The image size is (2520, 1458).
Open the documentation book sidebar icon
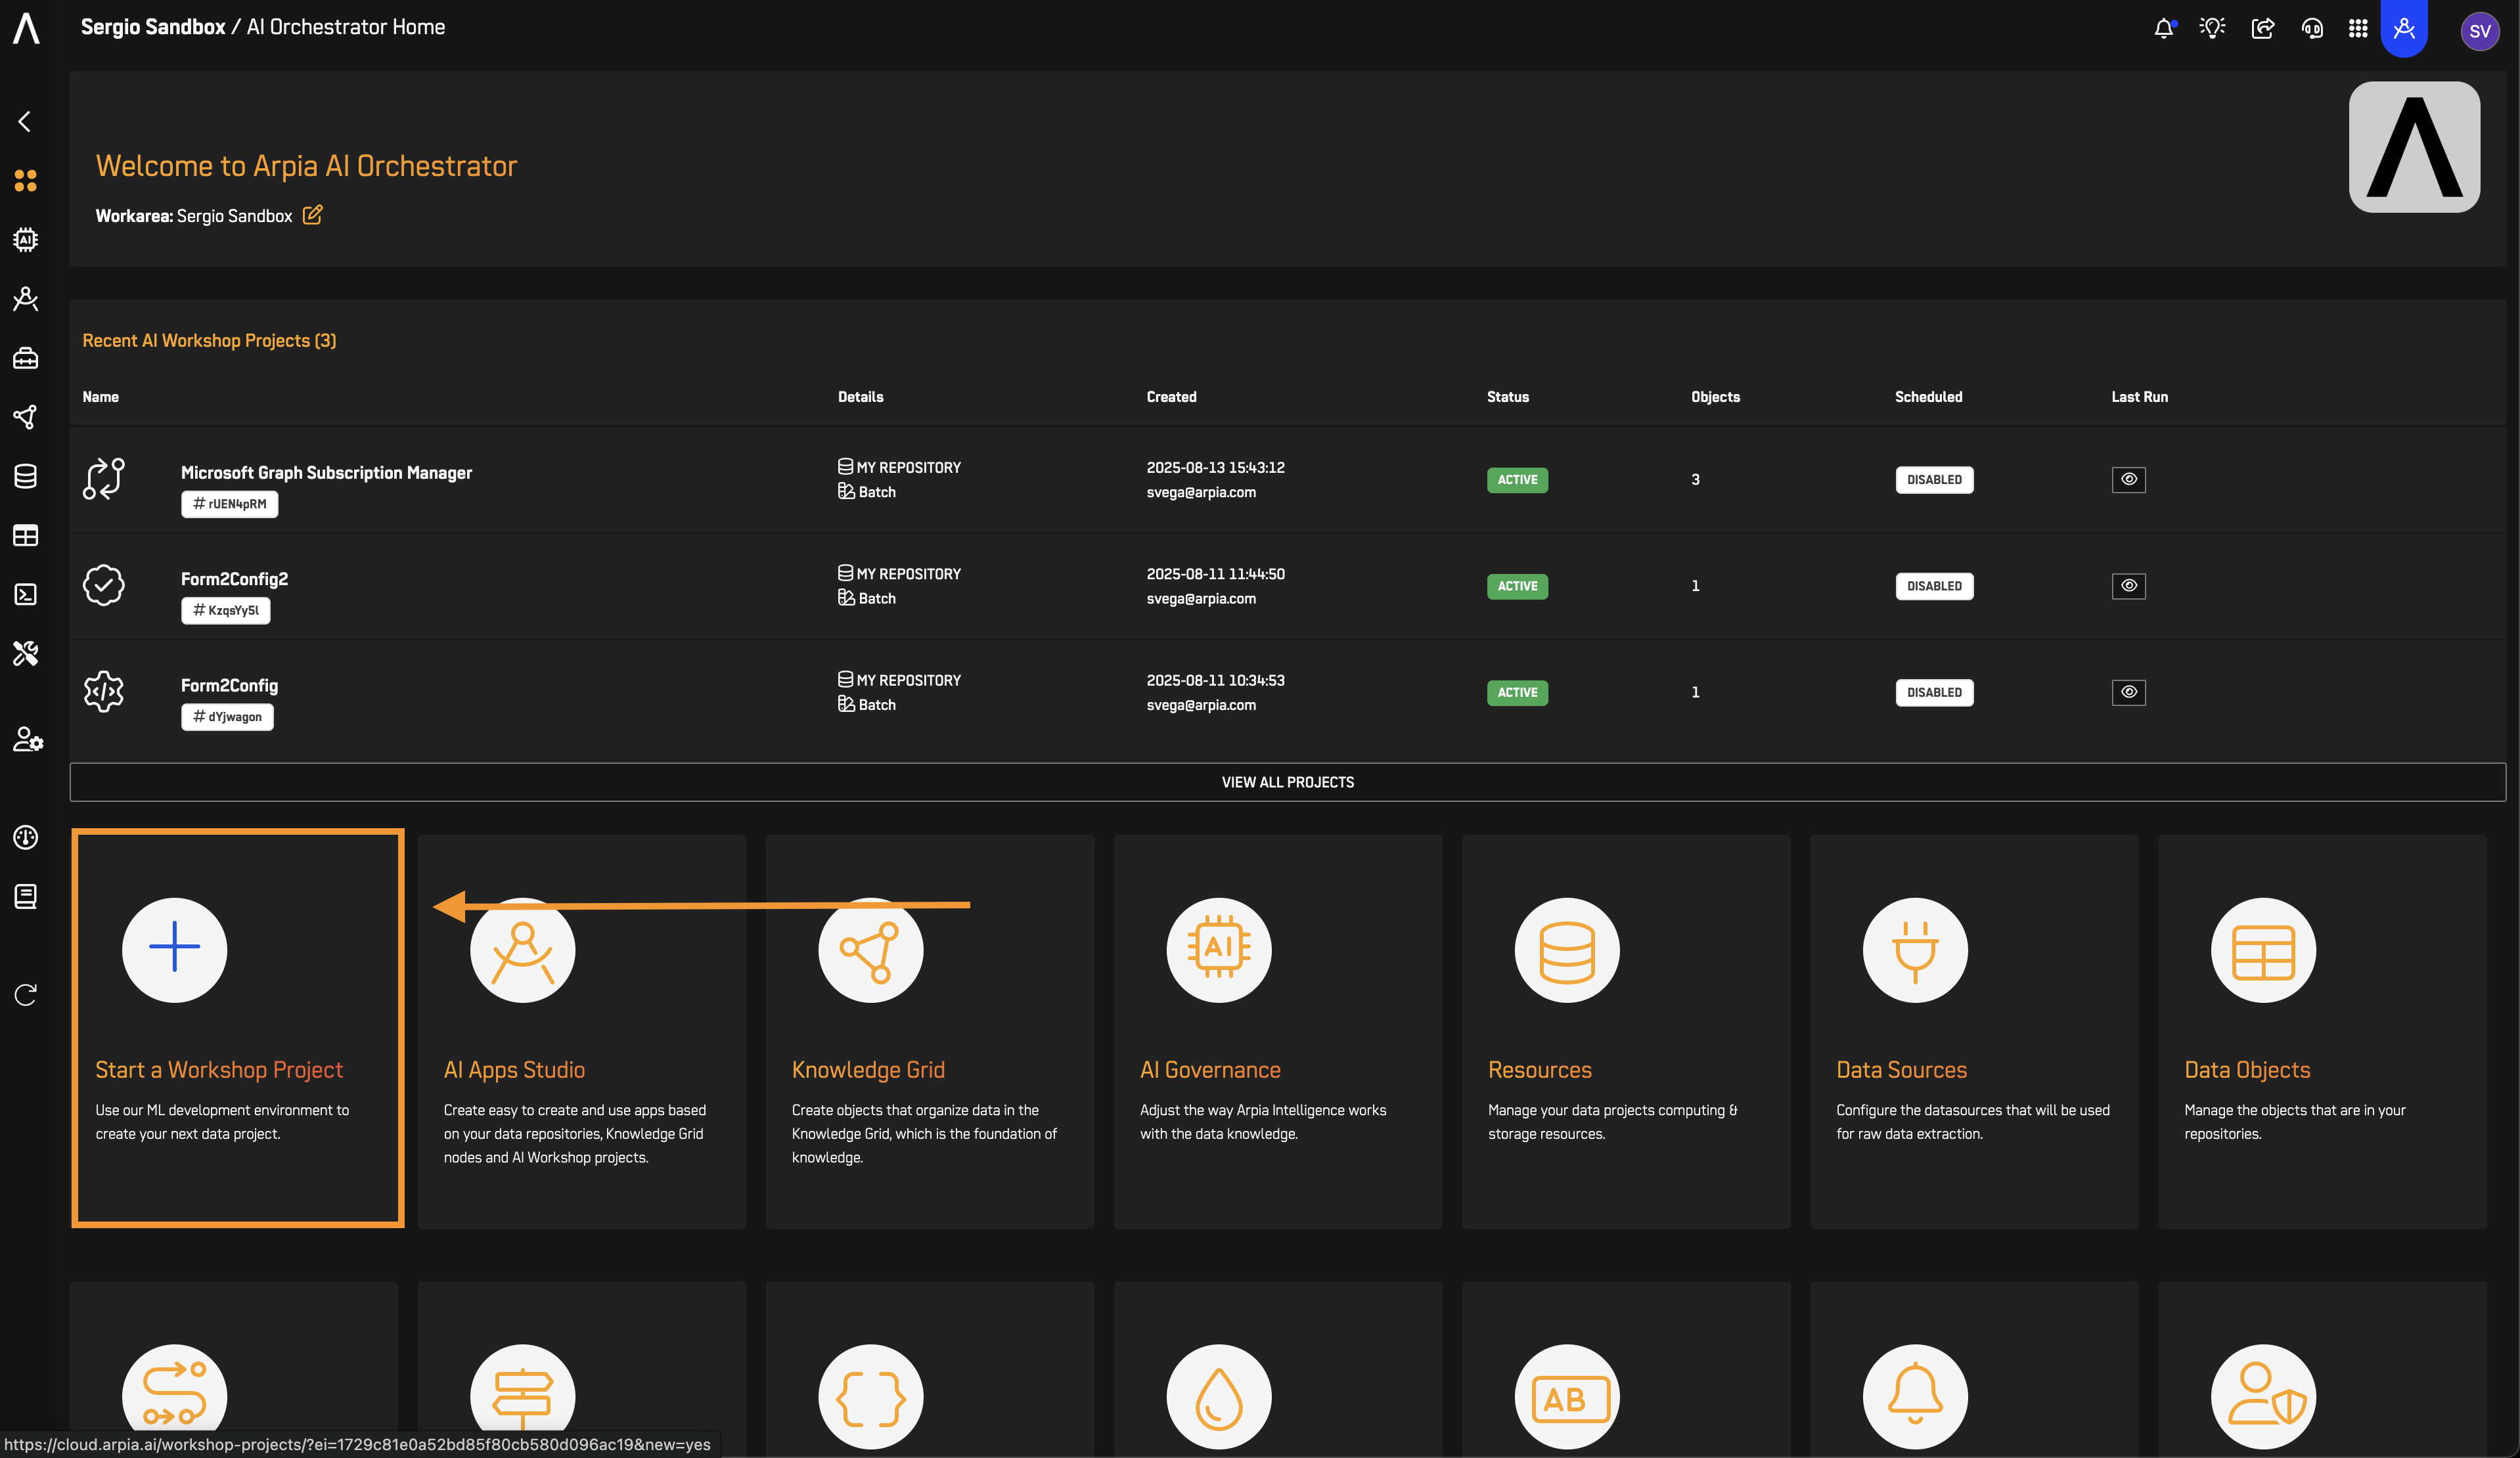[x=26, y=896]
